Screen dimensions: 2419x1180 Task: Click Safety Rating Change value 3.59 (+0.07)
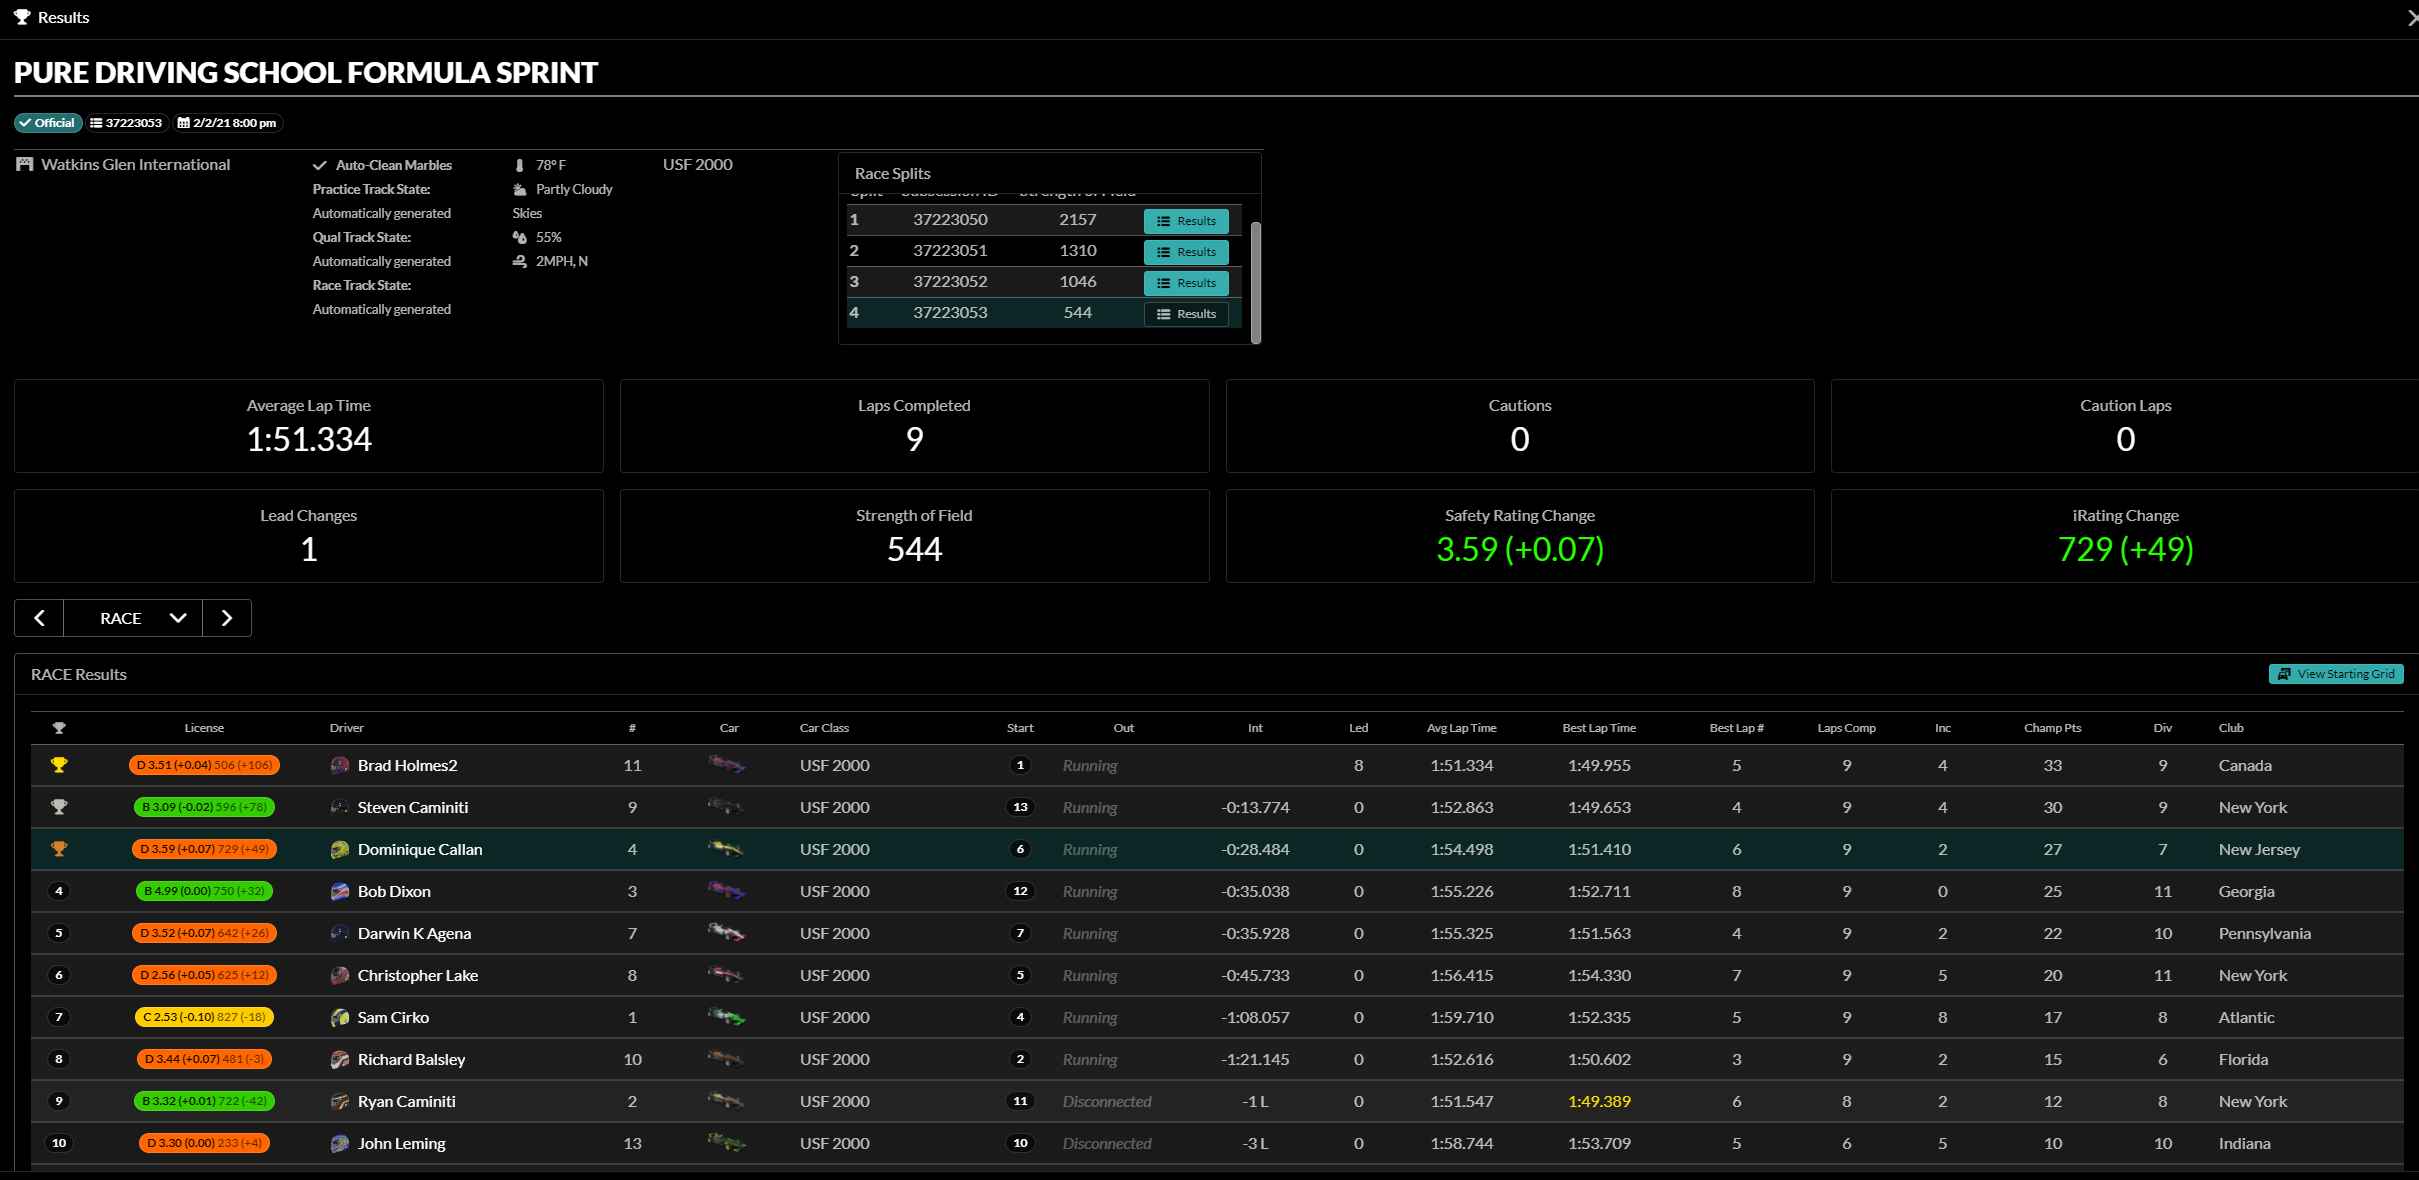(x=1519, y=549)
